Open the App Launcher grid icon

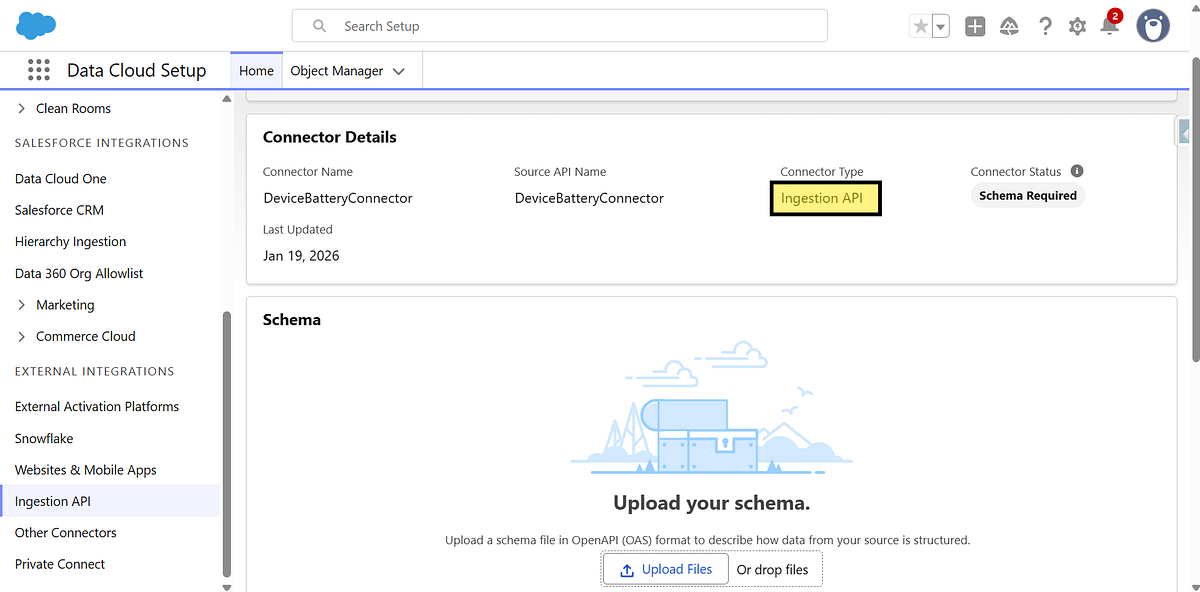point(39,70)
